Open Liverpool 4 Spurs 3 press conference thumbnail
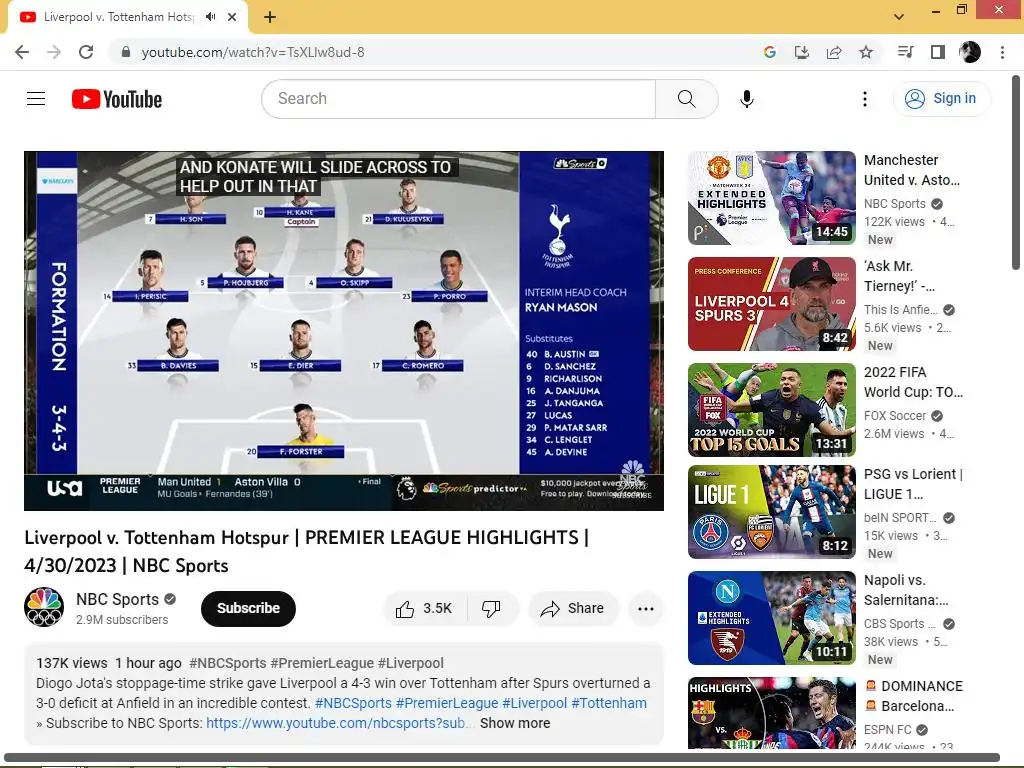 pyautogui.click(x=771, y=304)
